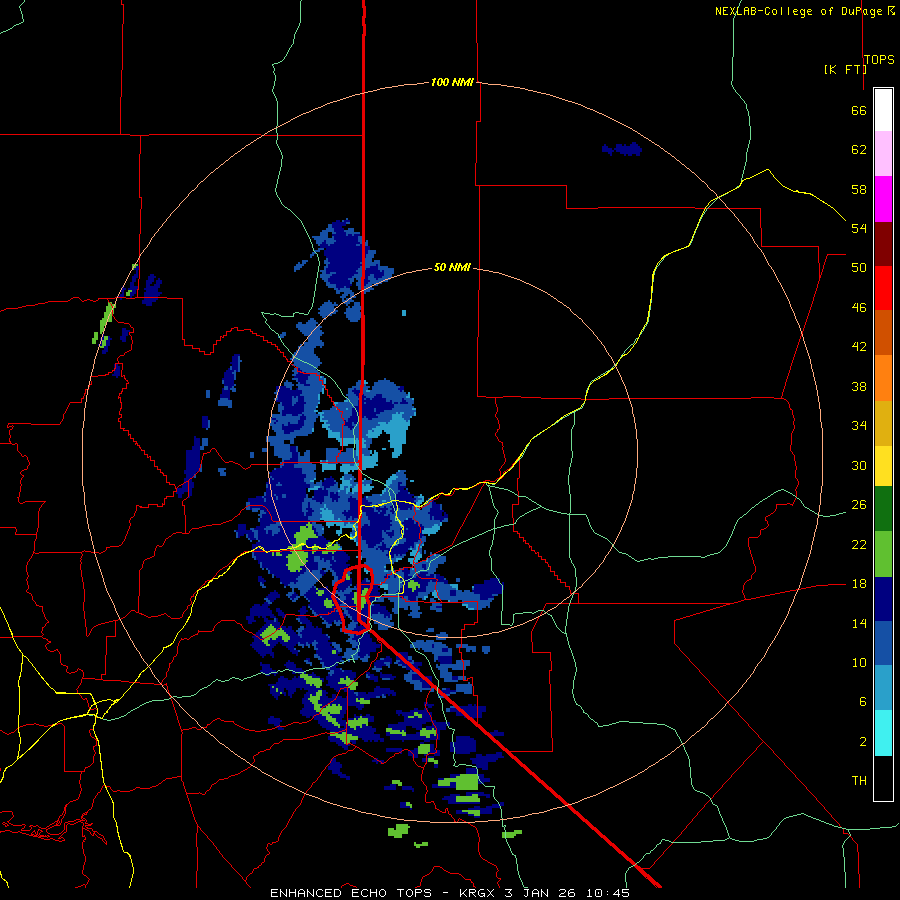Click the navy blue legend swatch

883,599
